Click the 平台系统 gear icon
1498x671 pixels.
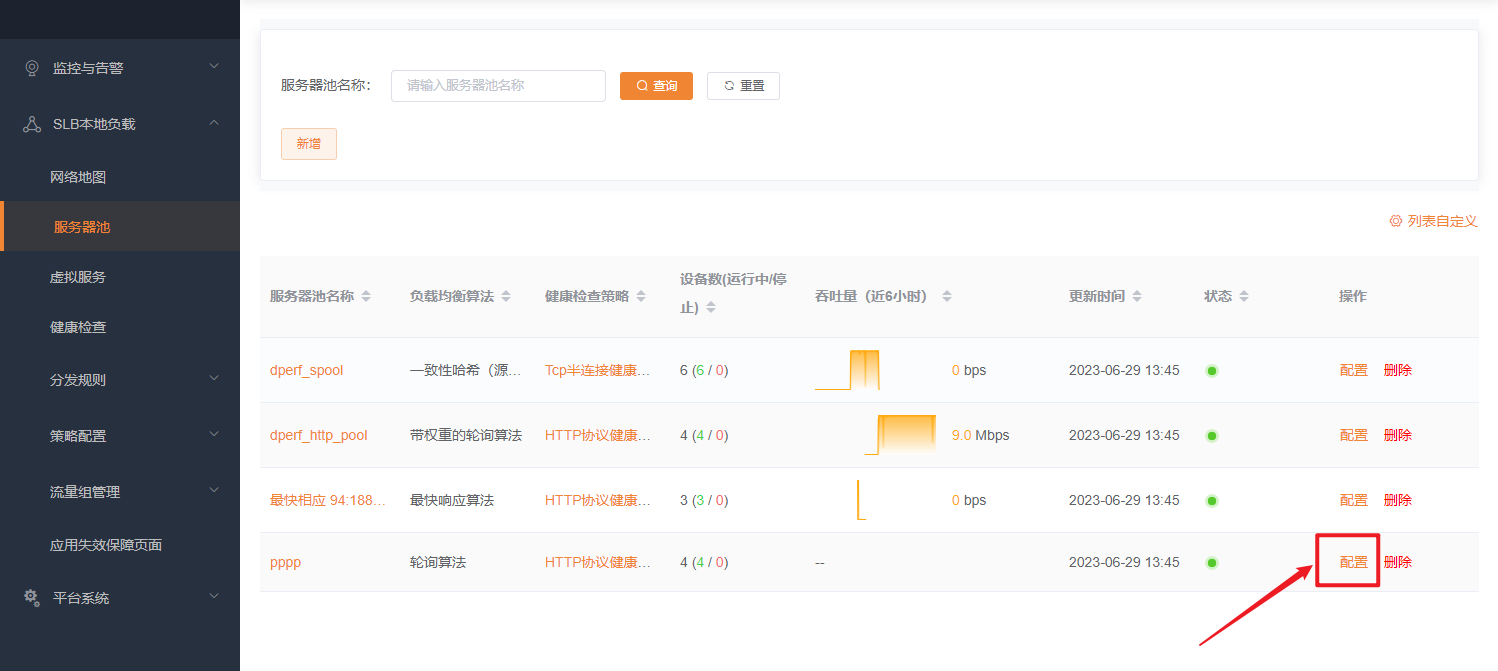coord(32,597)
